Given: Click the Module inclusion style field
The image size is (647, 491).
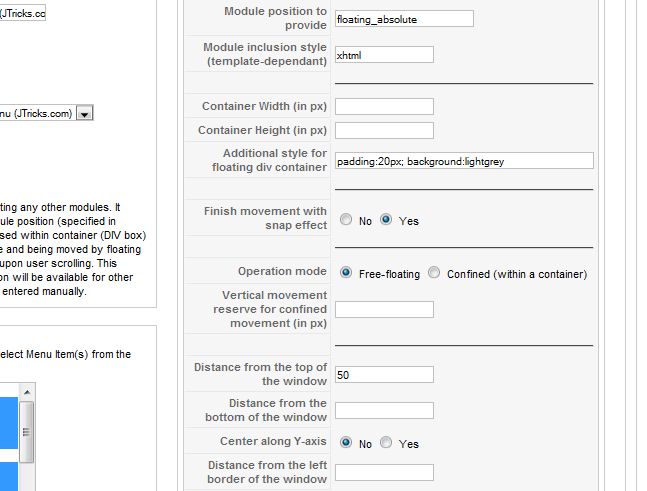Looking at the screenshot, I should pos(384,55).
